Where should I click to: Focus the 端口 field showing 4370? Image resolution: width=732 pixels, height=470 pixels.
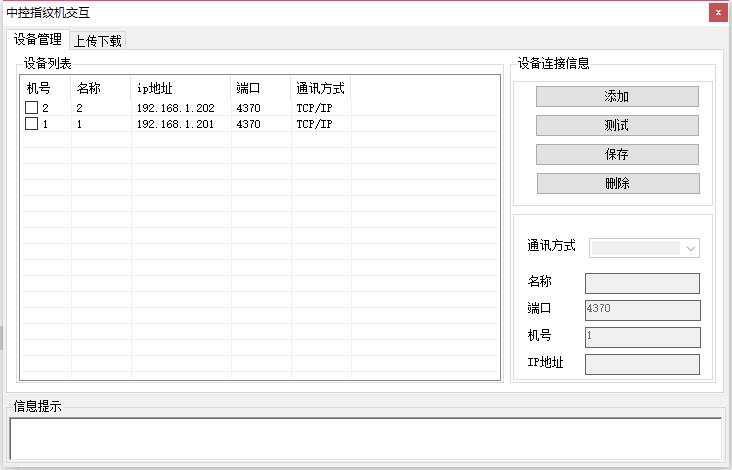point(642,310)
